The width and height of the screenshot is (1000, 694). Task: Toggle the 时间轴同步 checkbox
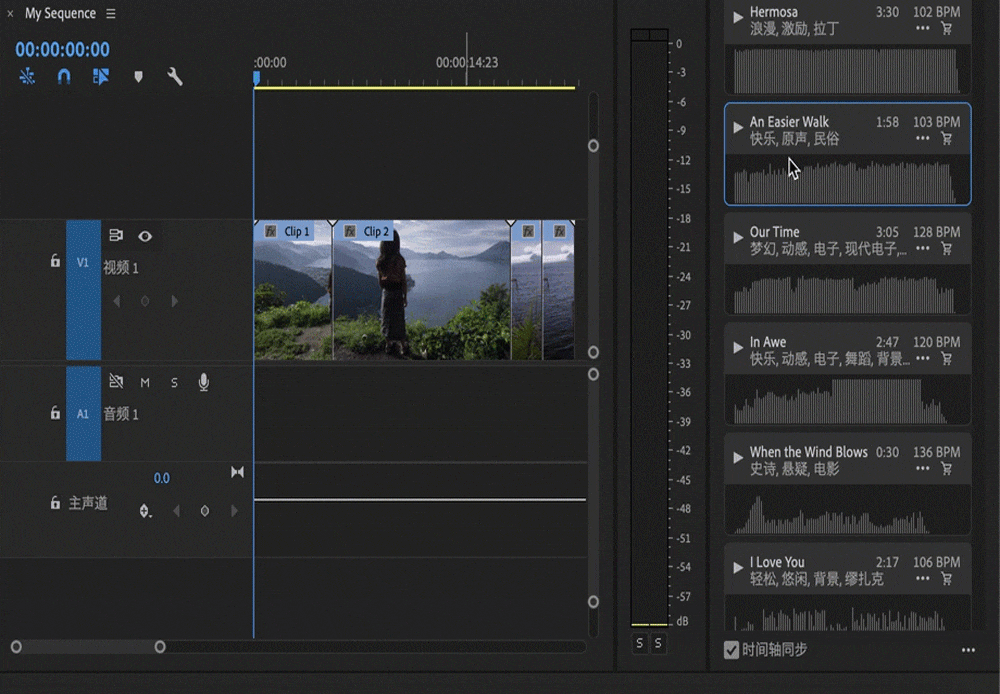[731, 650]
